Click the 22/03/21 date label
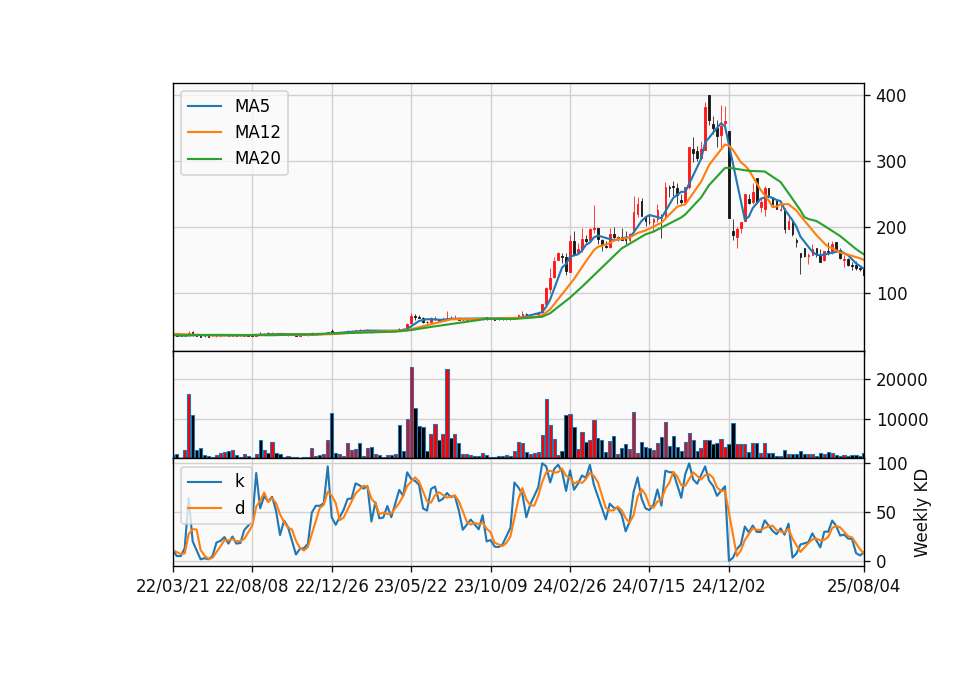The image size is (960, 690). click(173, 586)
